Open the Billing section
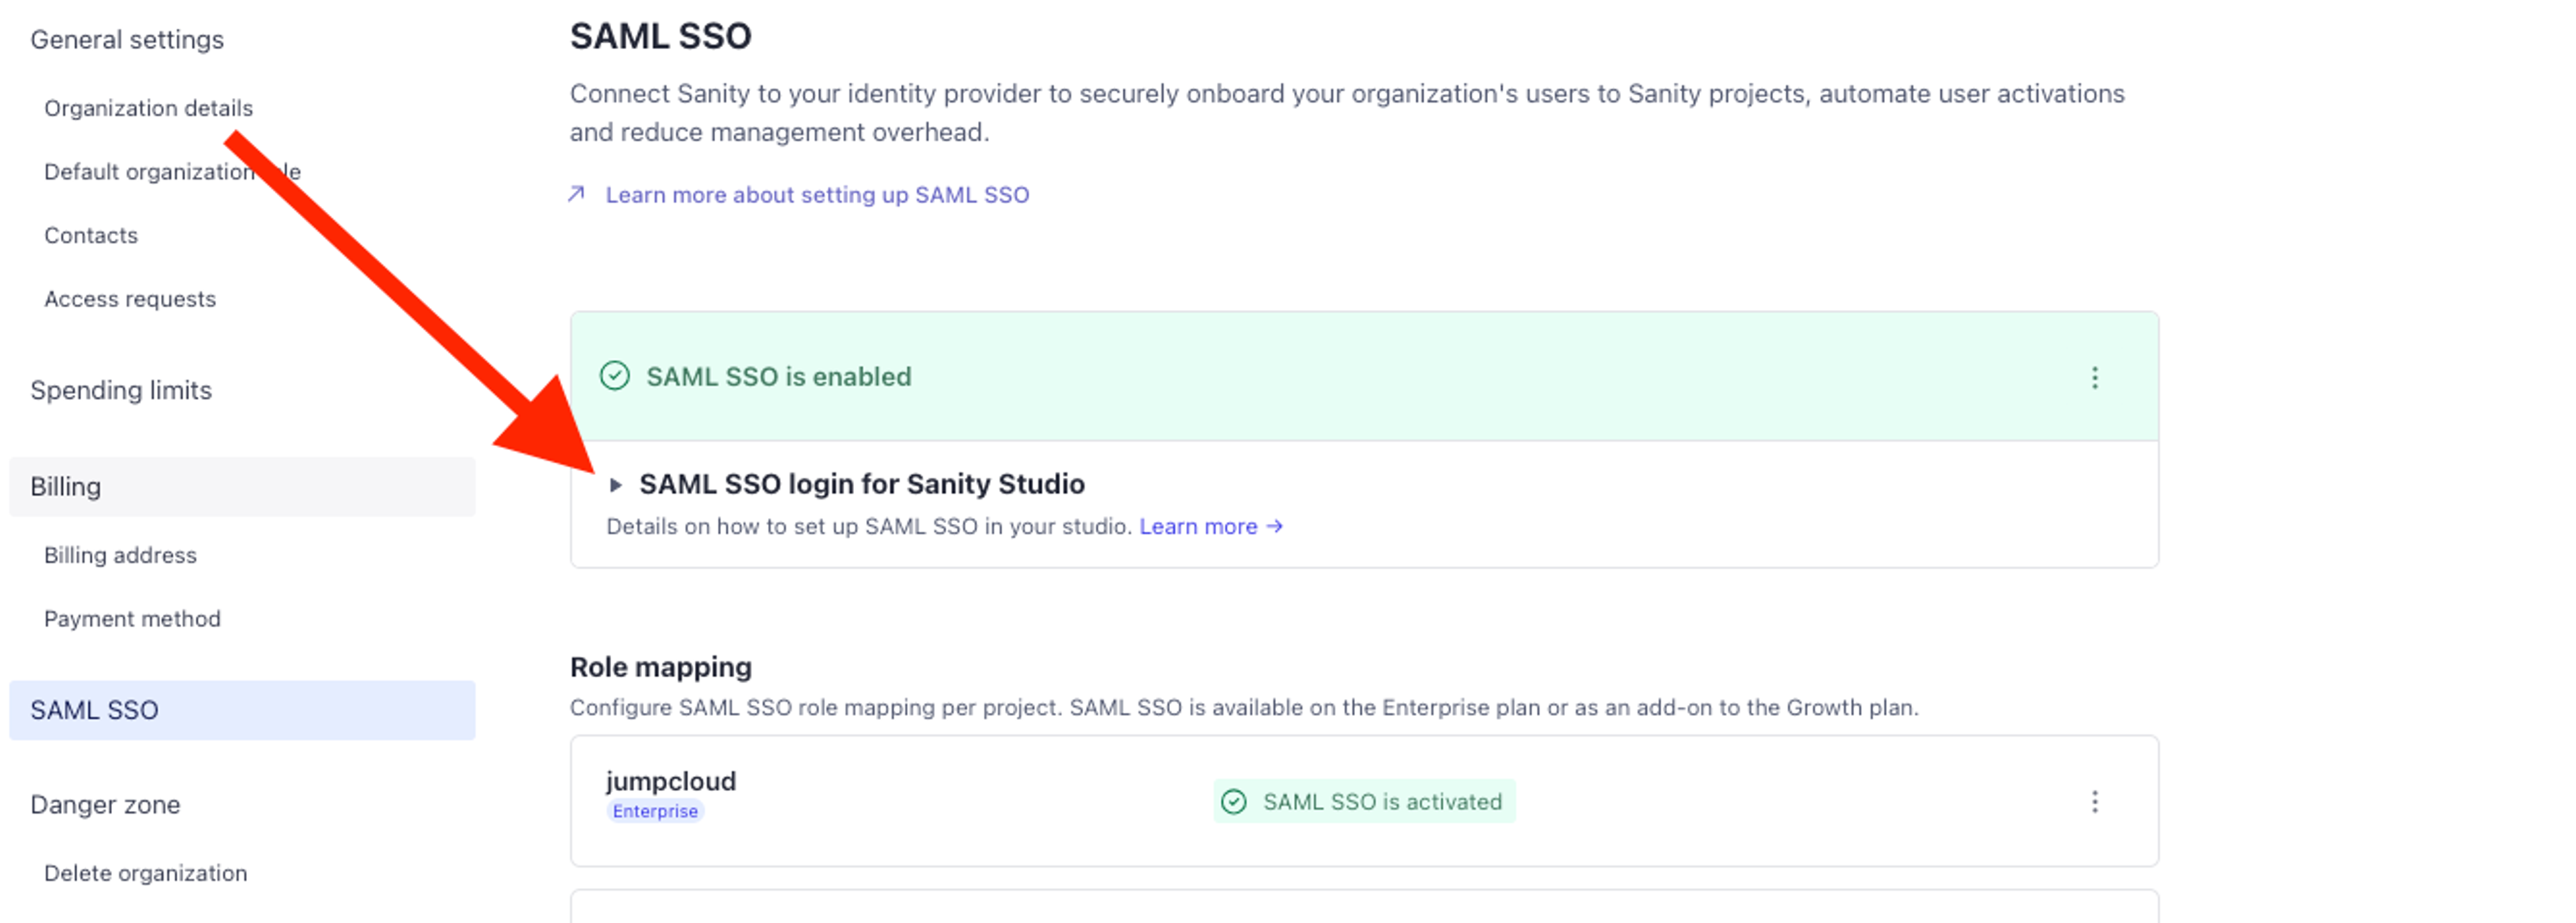 (x=66, y=487)
